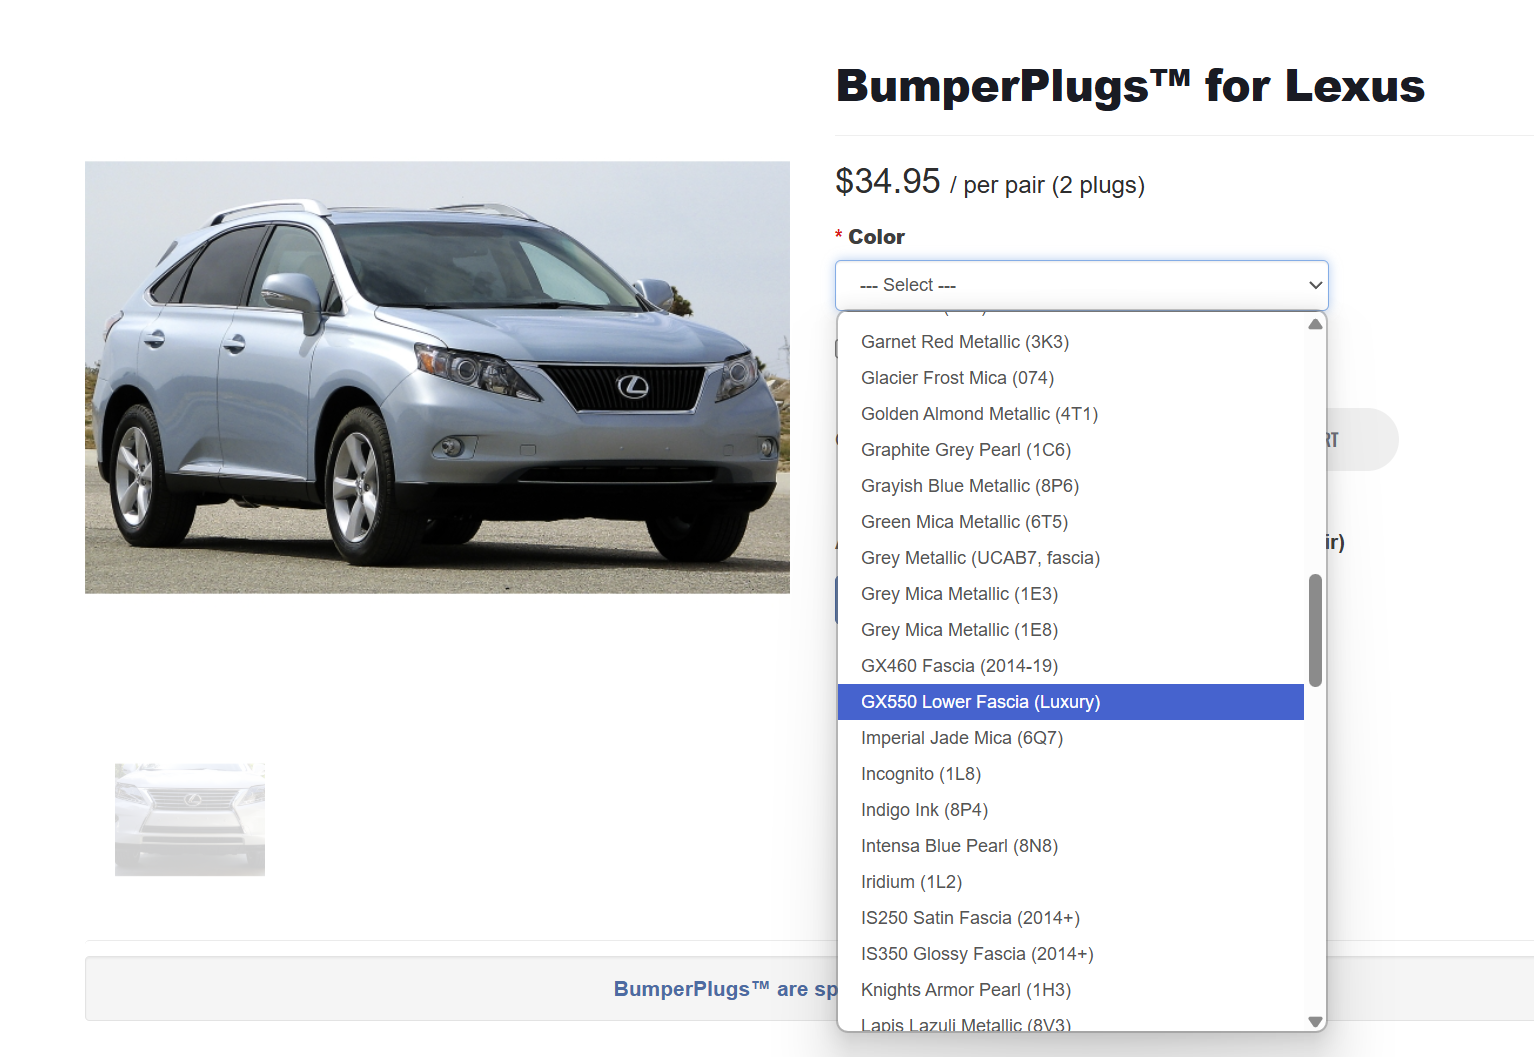Open the Color select dropdown
This screenshot has width=1534, height=1057.
(x=1081, y=285)
